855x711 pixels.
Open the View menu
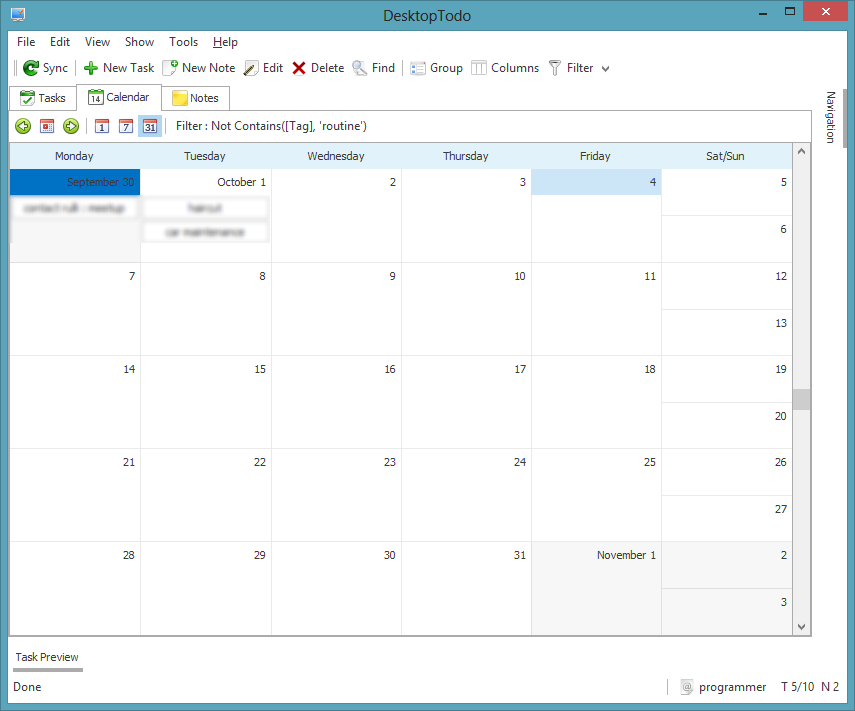pyautogui.click(x=97, y=42)
